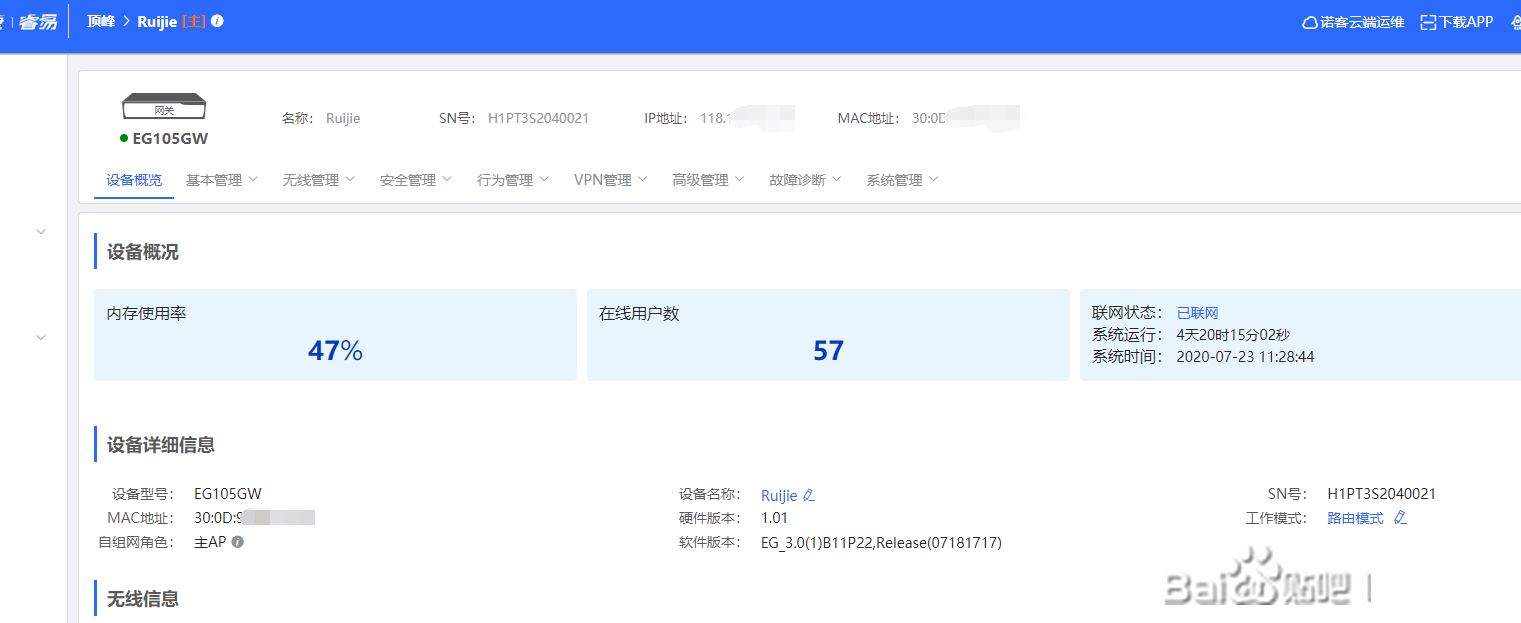Click the info icon next to 主AP
This screenshot has width=1521, height=623.
click(x=238, y=542)
